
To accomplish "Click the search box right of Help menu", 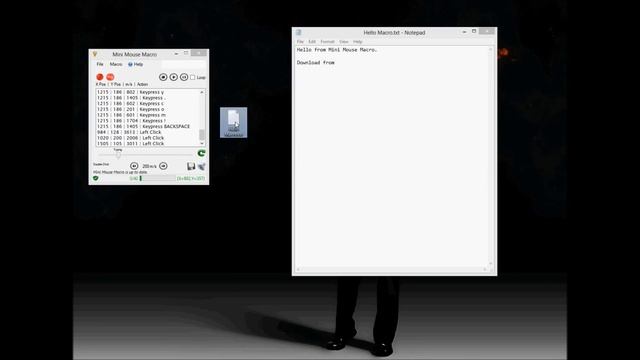I will click(183, 64).
